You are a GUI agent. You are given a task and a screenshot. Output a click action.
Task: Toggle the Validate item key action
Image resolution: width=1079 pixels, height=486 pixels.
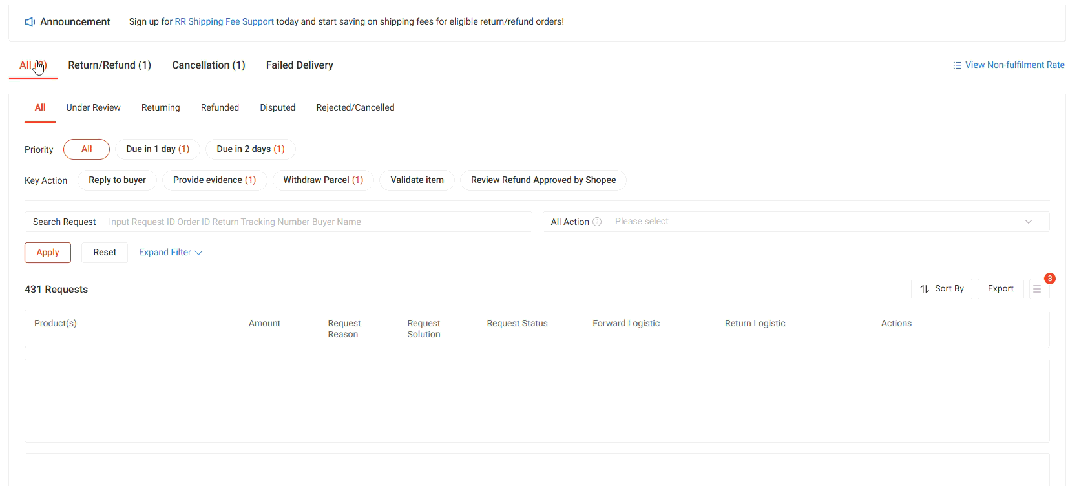(416, 180)
